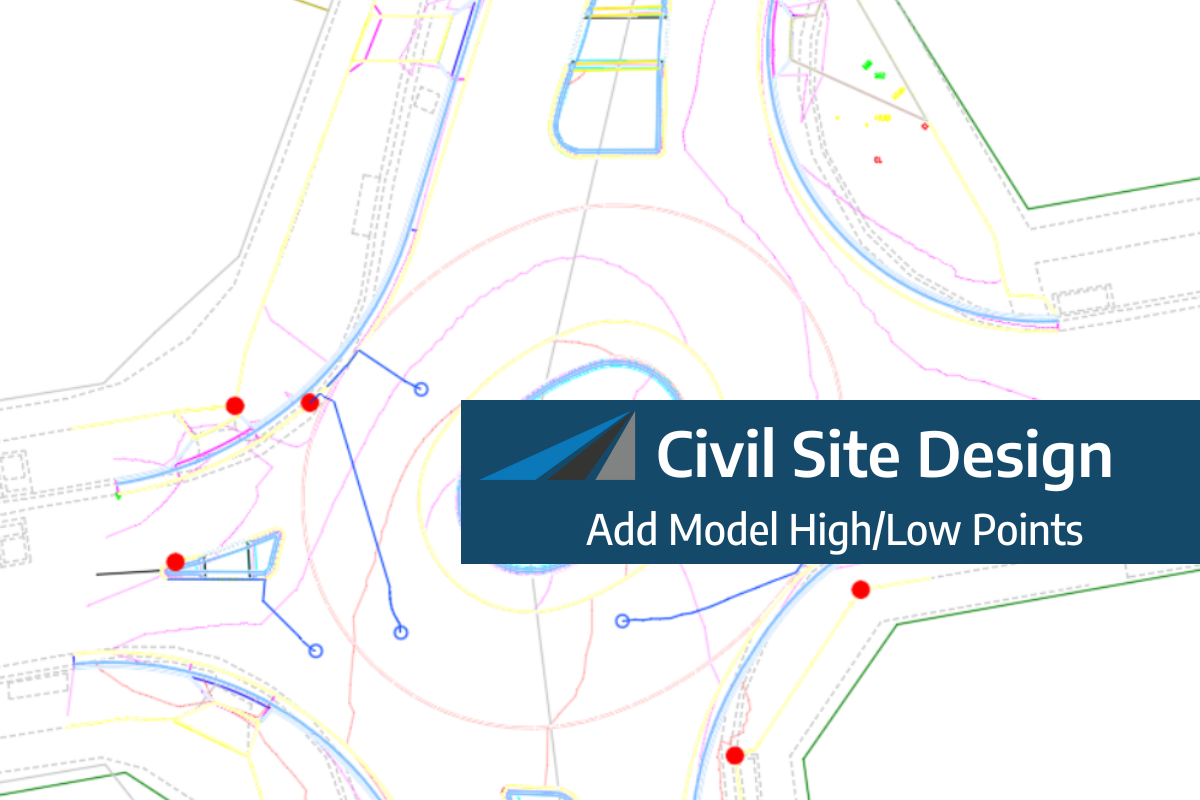
Task: Select red point at yellow line end, upper left
Action: 235,405
